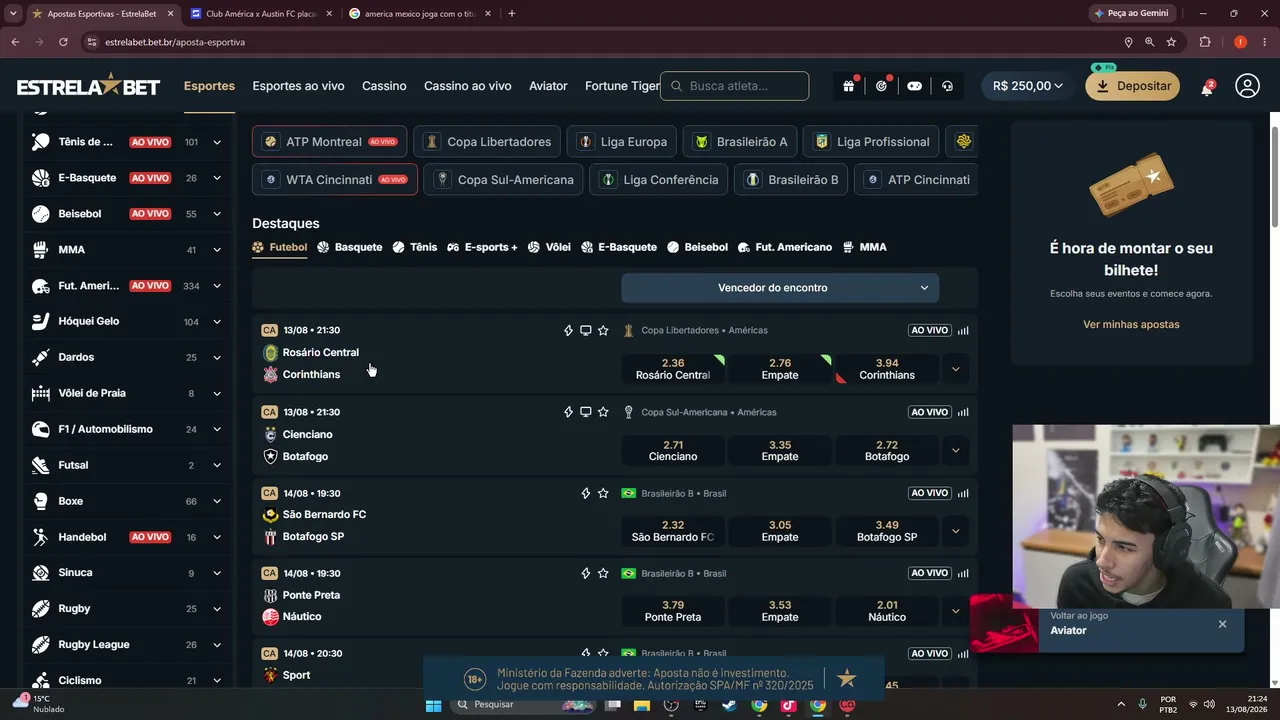Switch to the Tênis highlights tab
Screen dimensions: 1280x720
coord(415,247)
